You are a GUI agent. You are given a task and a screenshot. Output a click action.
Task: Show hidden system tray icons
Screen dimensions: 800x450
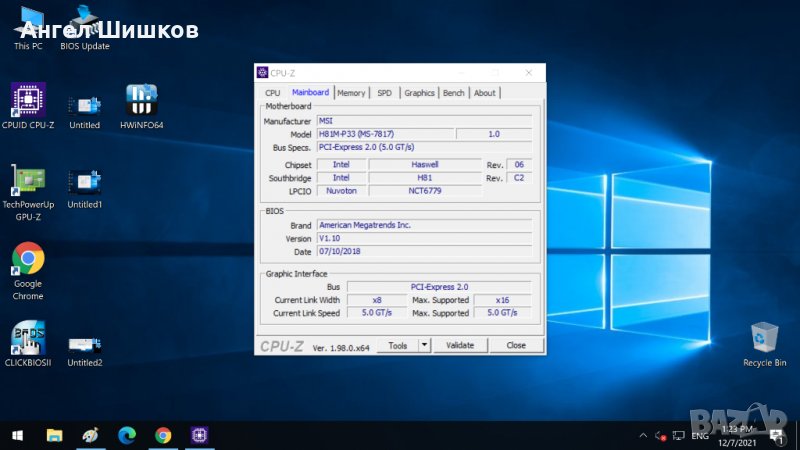click(643, 436)
